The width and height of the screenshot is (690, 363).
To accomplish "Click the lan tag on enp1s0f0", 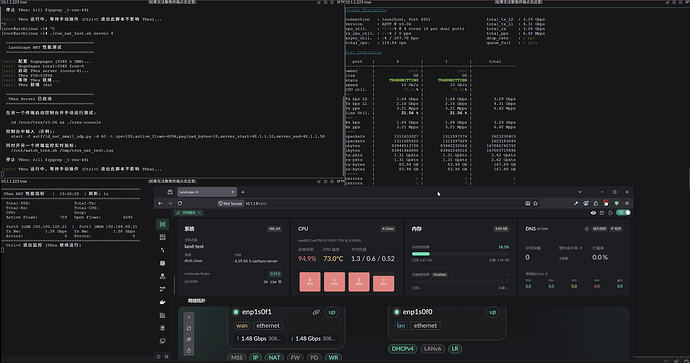I will click(x=401, y=326).
